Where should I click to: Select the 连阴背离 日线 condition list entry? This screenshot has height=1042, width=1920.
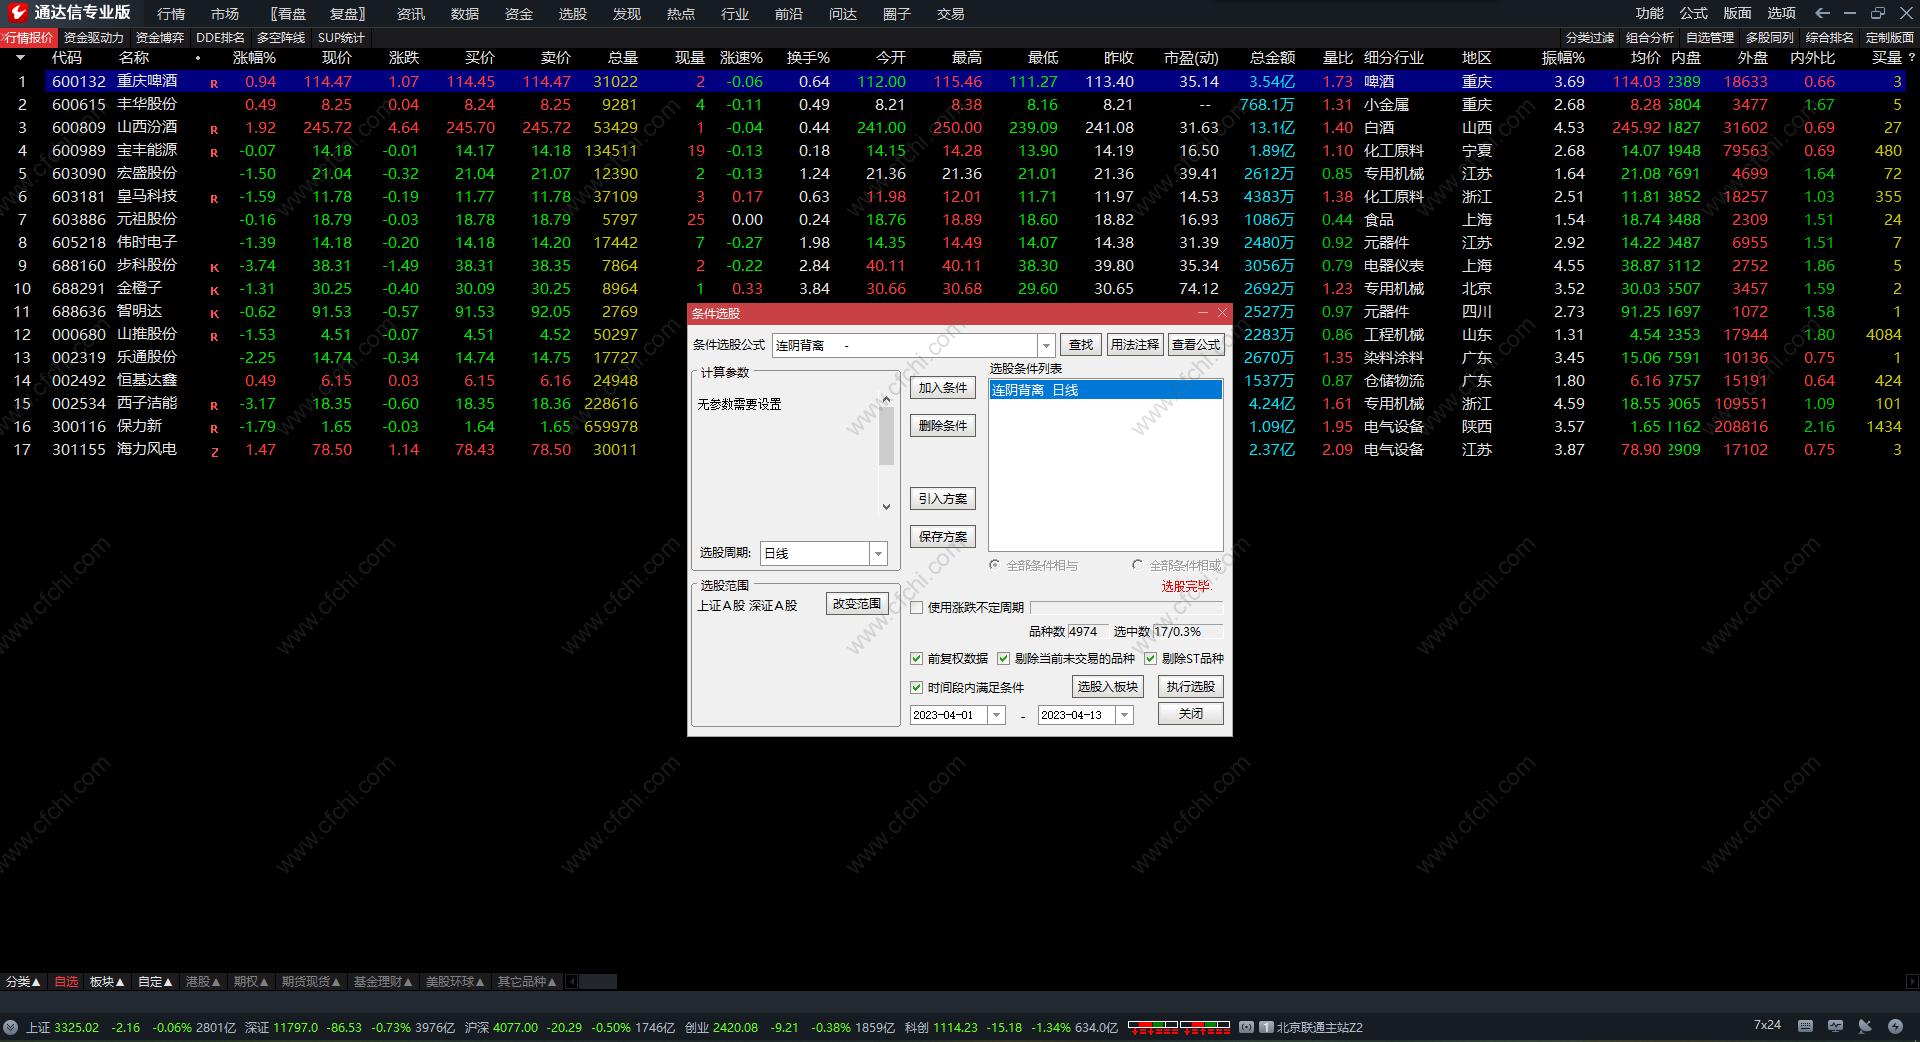click(1104, 390)
